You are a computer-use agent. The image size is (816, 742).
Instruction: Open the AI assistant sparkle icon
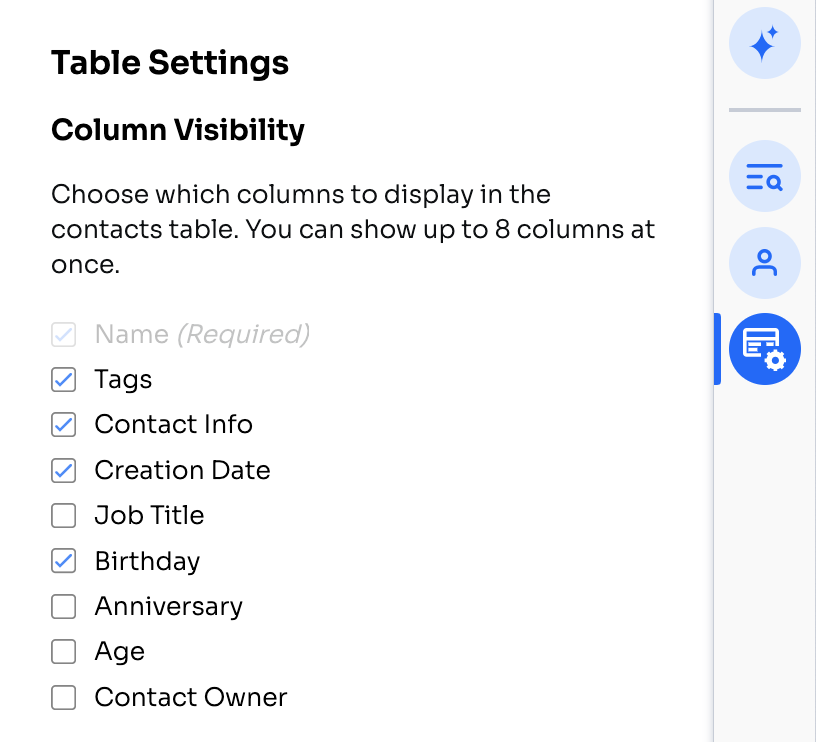click(764, 43)
